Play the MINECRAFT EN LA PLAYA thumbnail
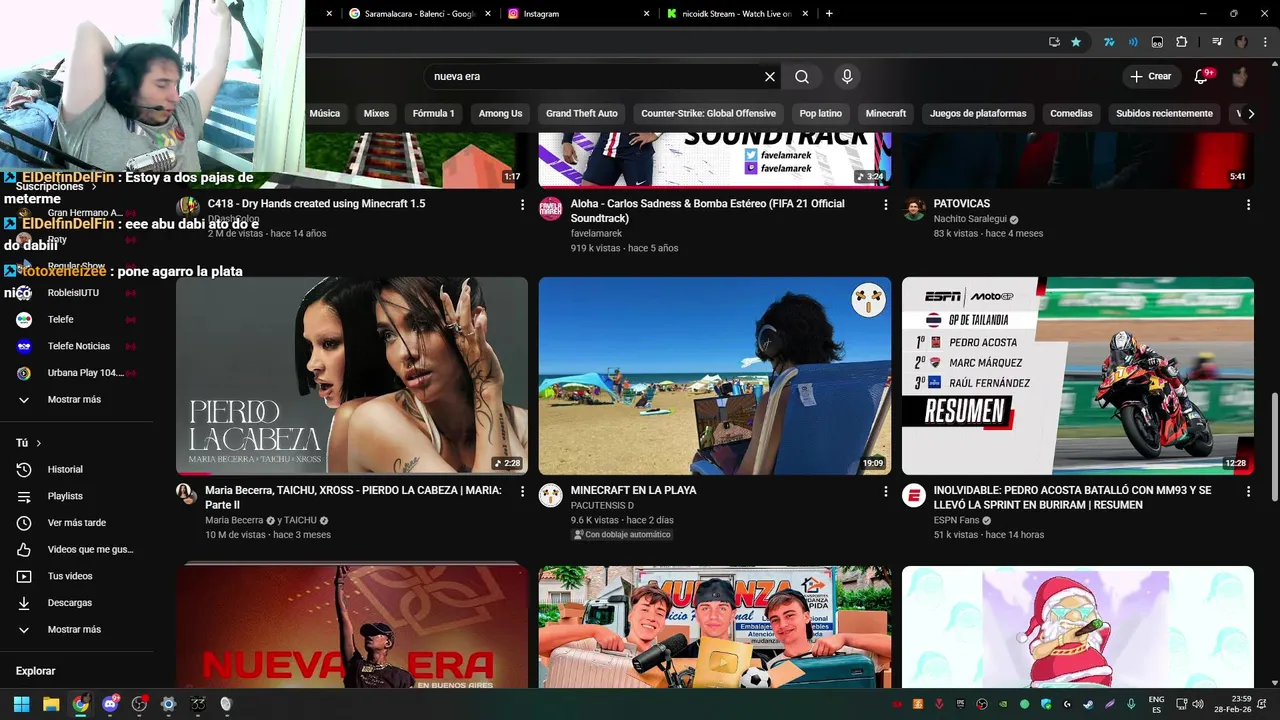1280x720 pixels. (715, 376)
